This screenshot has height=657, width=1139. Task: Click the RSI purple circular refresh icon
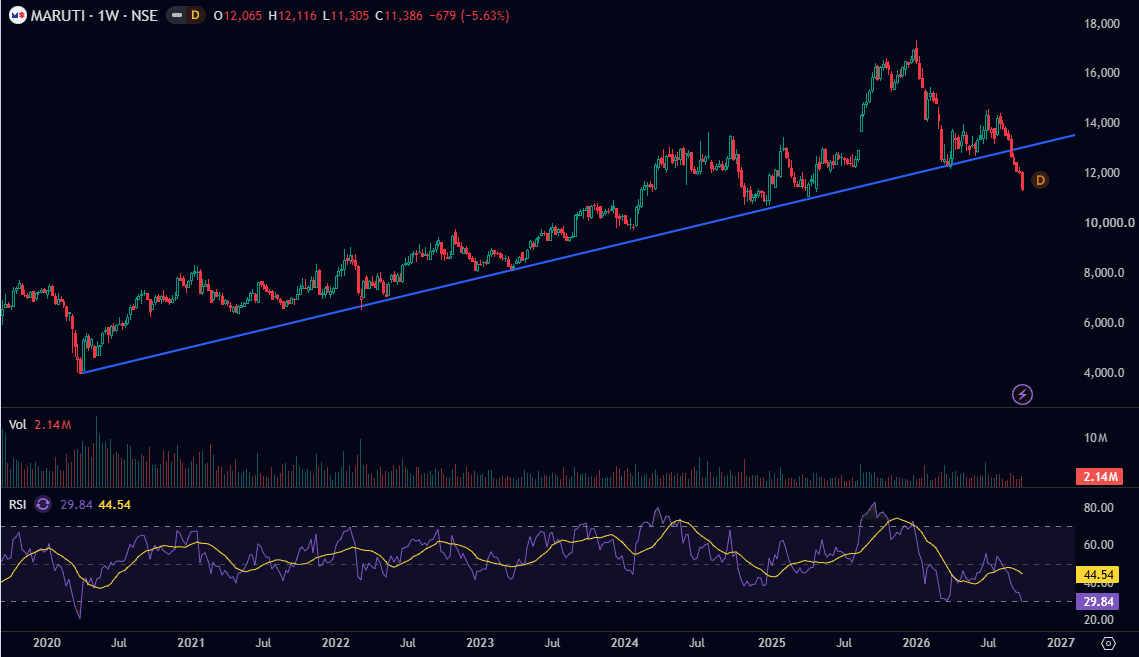tap(43, 504)
